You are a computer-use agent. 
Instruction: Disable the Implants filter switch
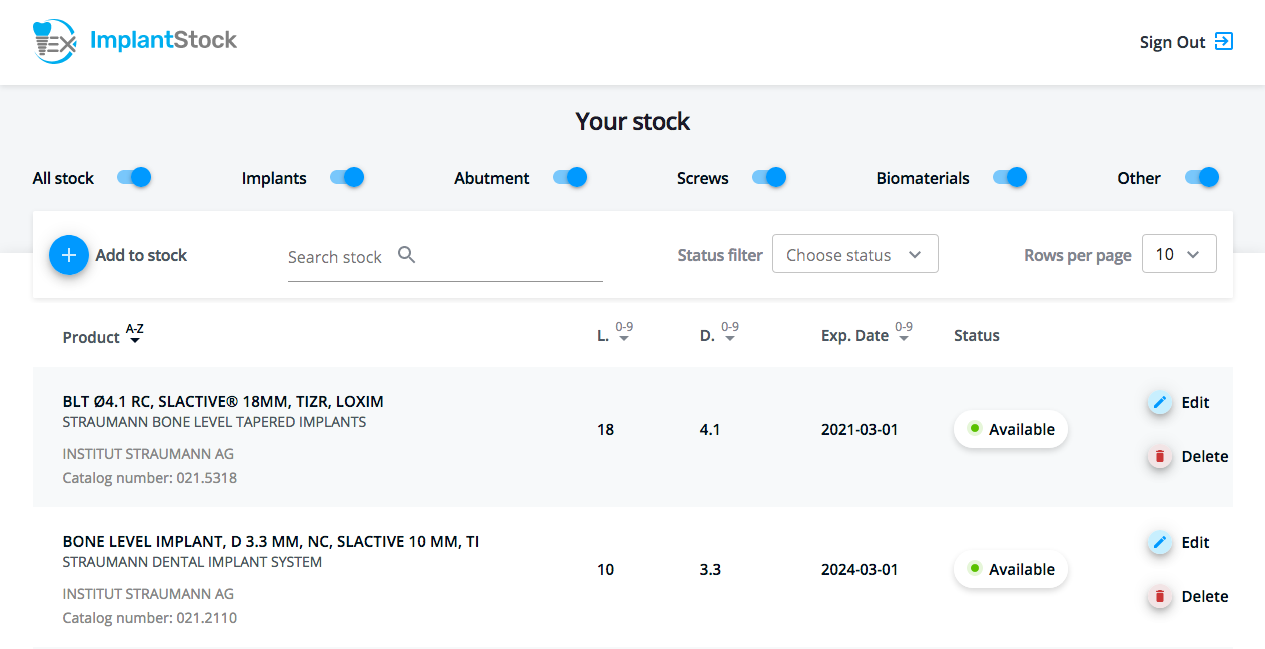[347, 177]
